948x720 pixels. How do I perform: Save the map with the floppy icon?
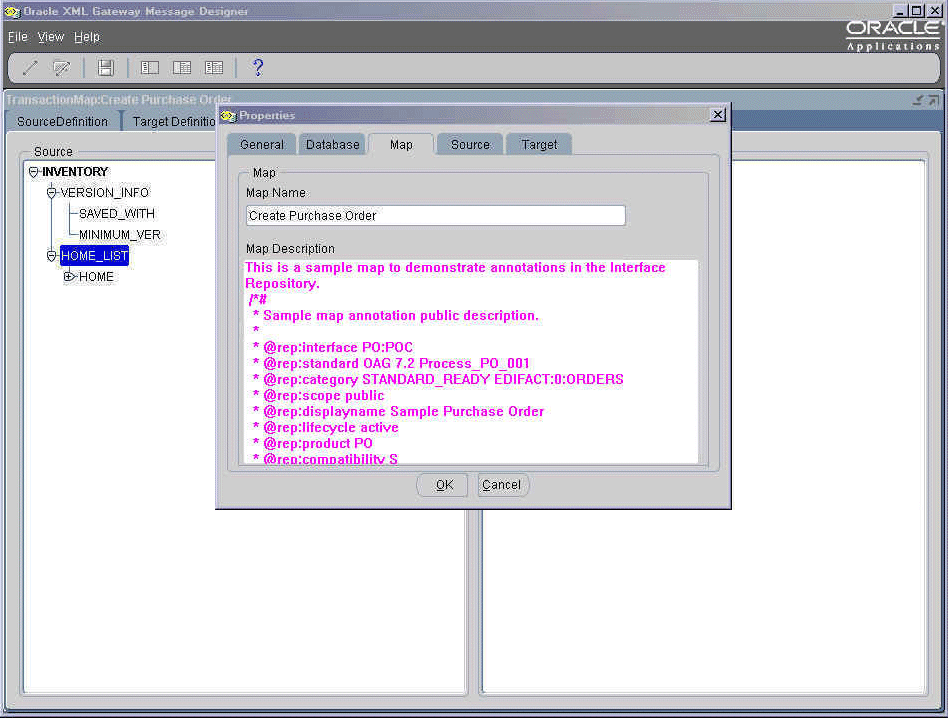point(106,68)
